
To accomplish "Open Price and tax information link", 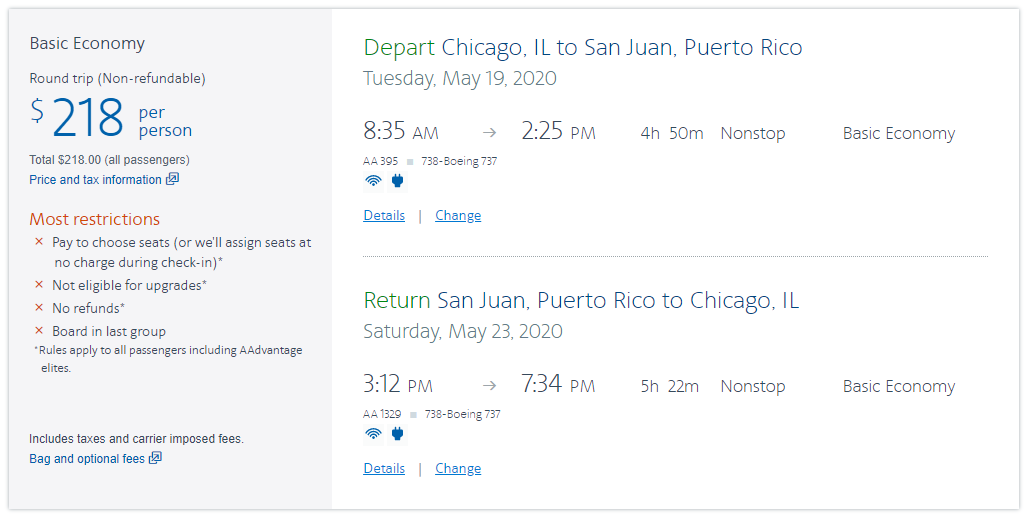I will (95, 180).
